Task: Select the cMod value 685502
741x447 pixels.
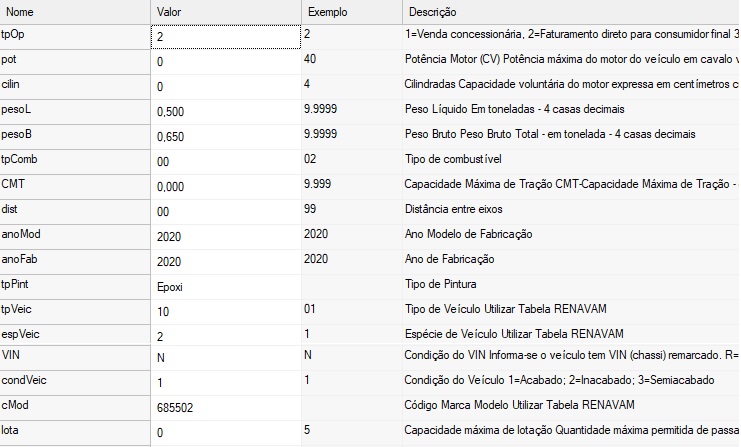Action: pyautogui.click(x=225, y=409)
